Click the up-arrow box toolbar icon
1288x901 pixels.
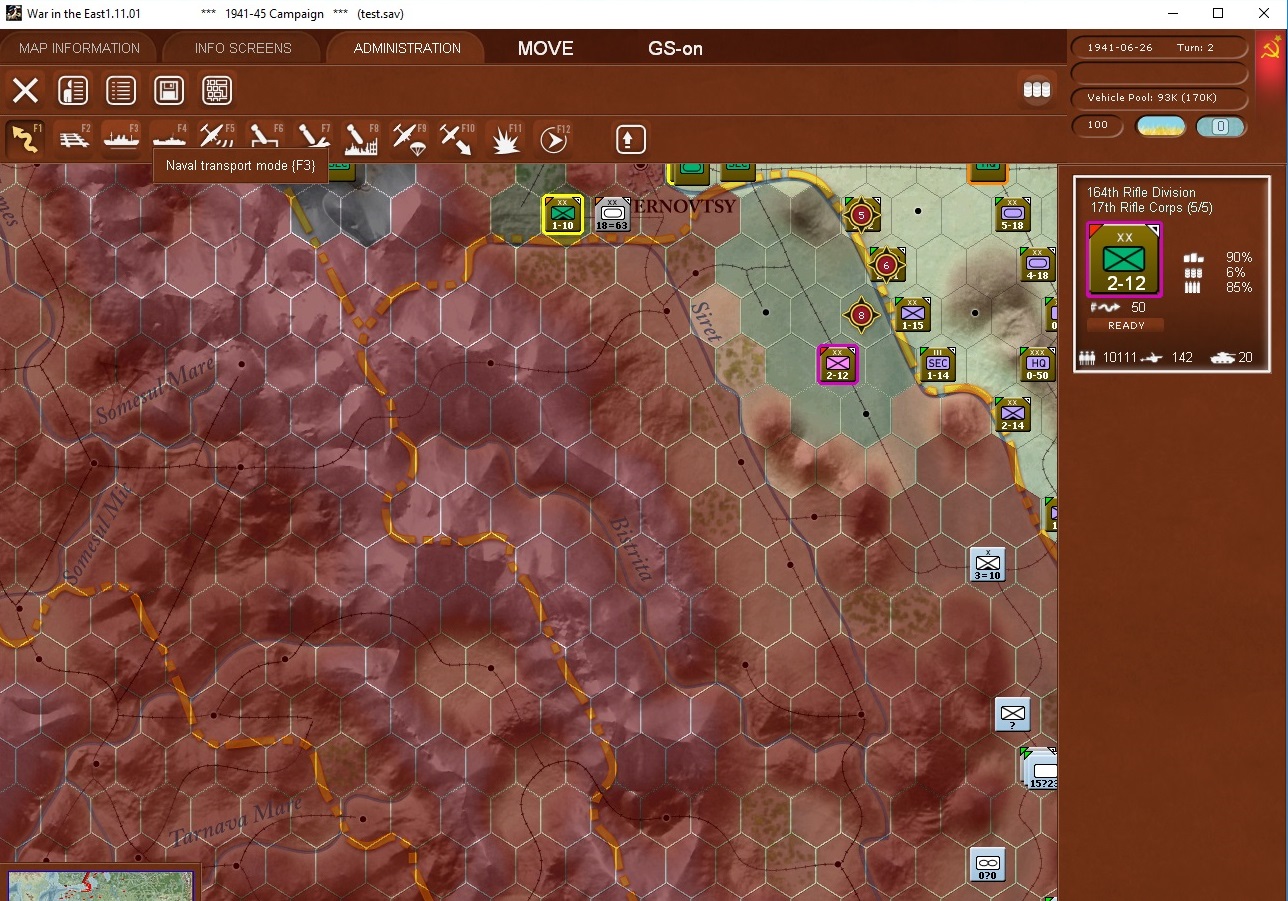tap(631, 139)
